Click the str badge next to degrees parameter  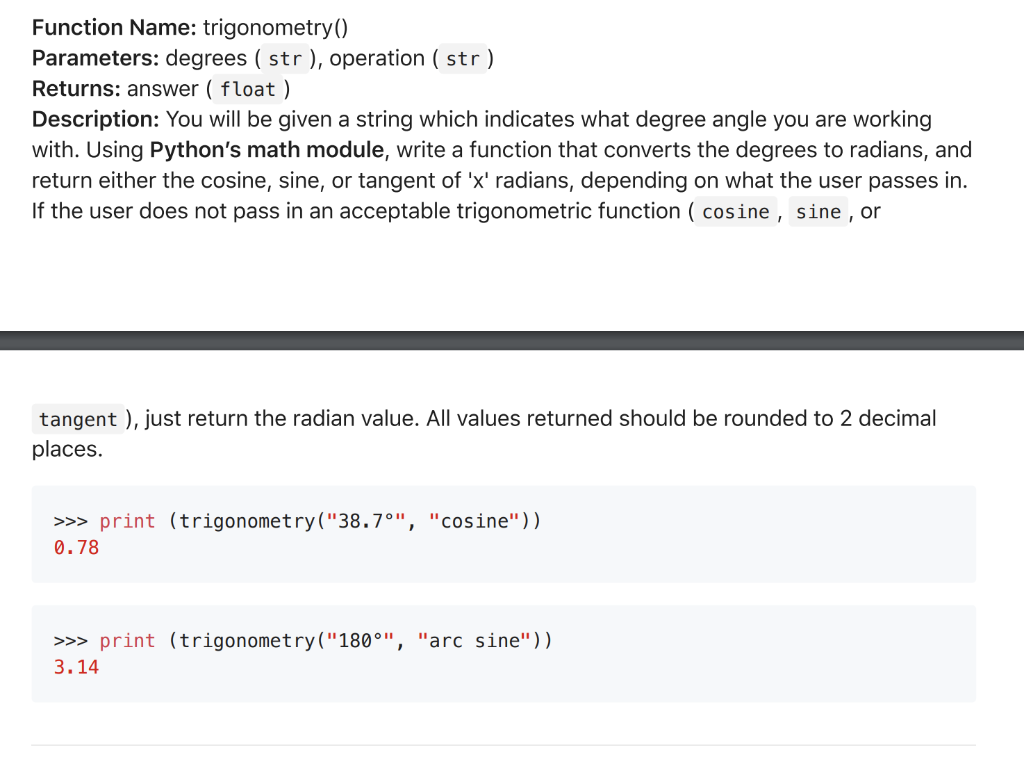(x=285, y=59)
